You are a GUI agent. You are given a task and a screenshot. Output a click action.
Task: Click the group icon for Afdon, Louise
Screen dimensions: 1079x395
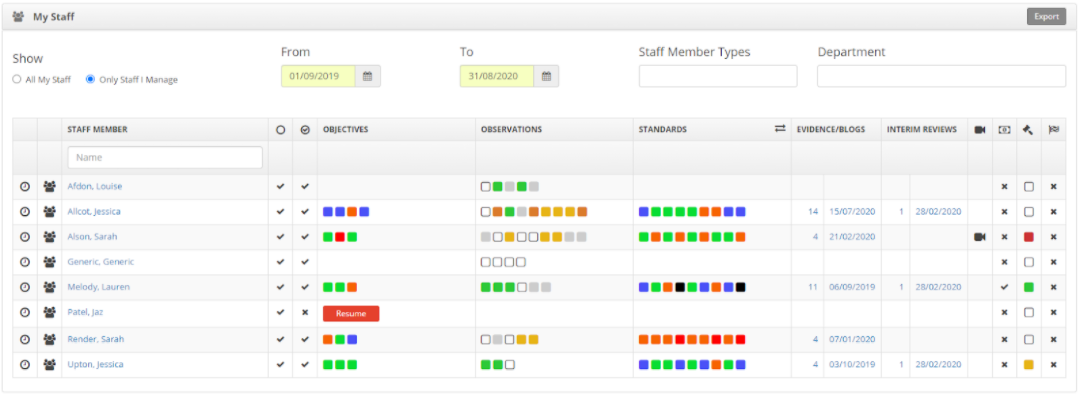49,186
